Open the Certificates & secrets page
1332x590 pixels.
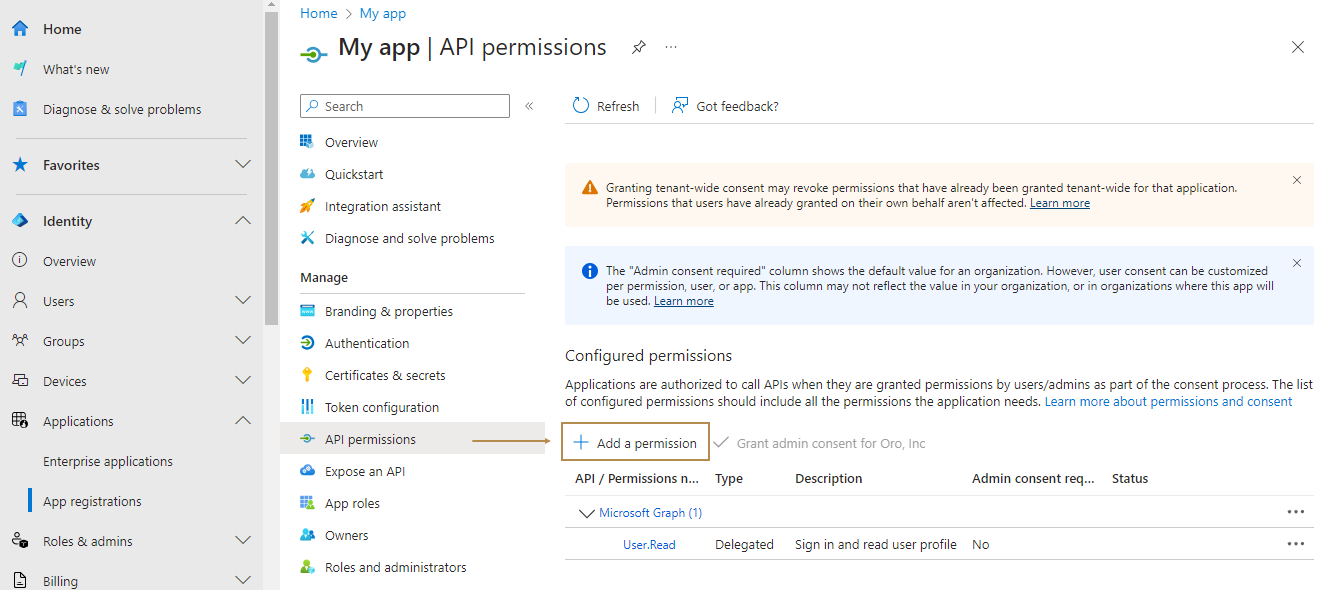point(384,375)
